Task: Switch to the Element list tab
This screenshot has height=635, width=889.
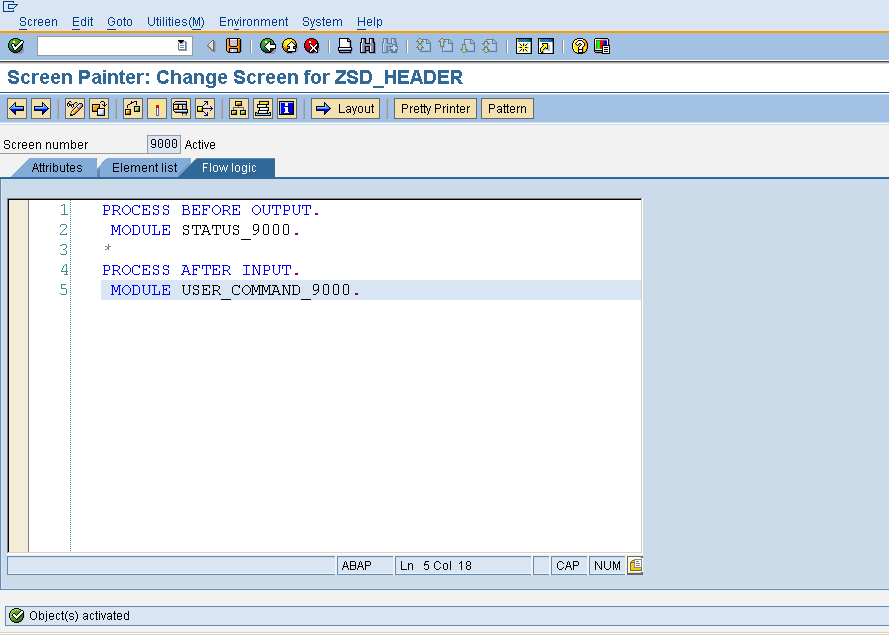Action: [143, 168]
